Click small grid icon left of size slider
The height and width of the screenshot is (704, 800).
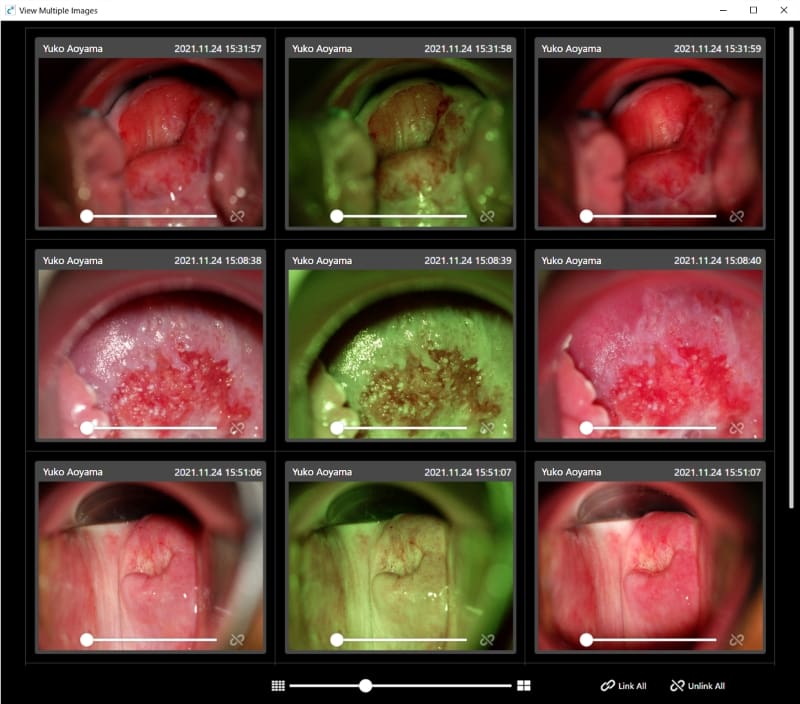278,686
